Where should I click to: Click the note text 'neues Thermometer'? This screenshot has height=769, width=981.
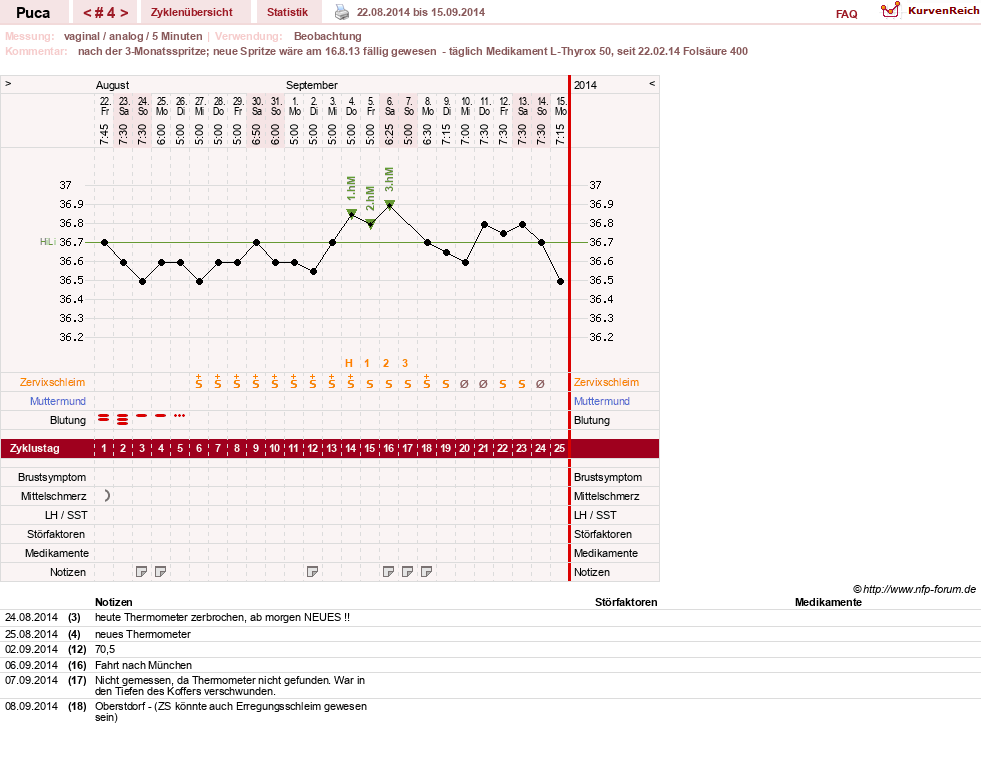click(143, 634)
